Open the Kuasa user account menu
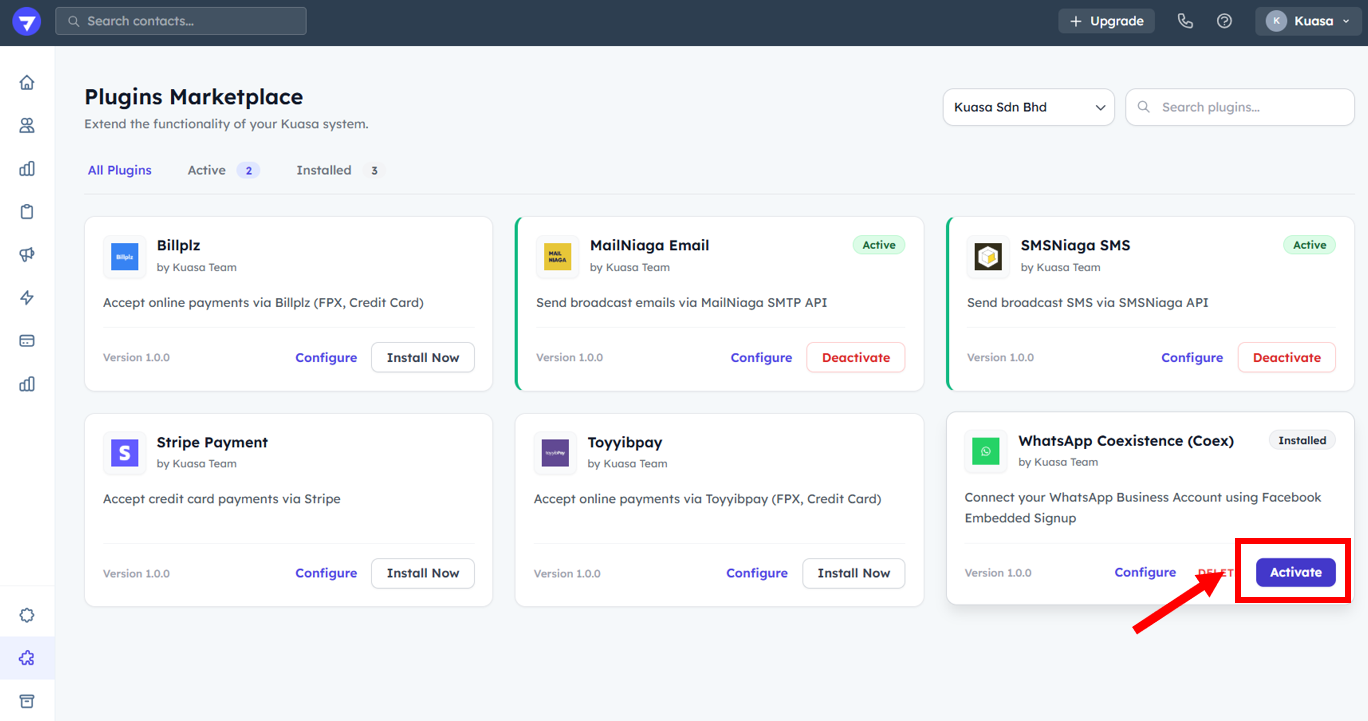The height and width of the screenshot is (721, 1368). coord(1308,21)
